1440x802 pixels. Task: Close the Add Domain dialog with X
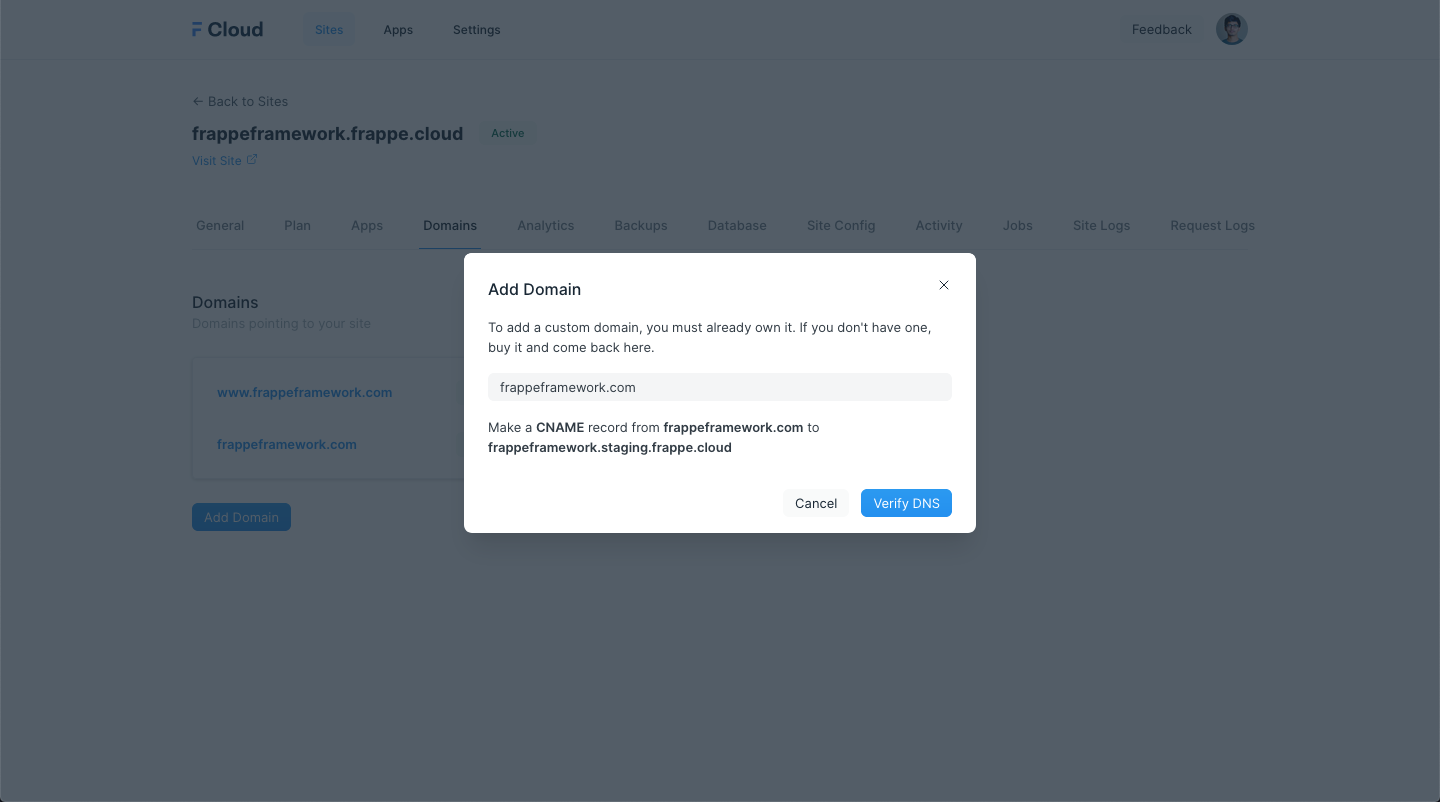tap(943, 285)
